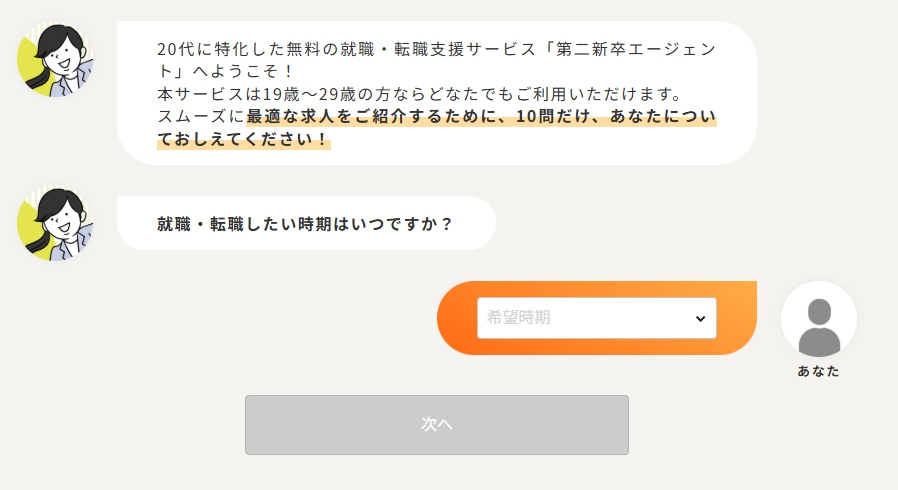
Task: Open the 希望時期 dropdown
Action: click(x=596, y=318)
